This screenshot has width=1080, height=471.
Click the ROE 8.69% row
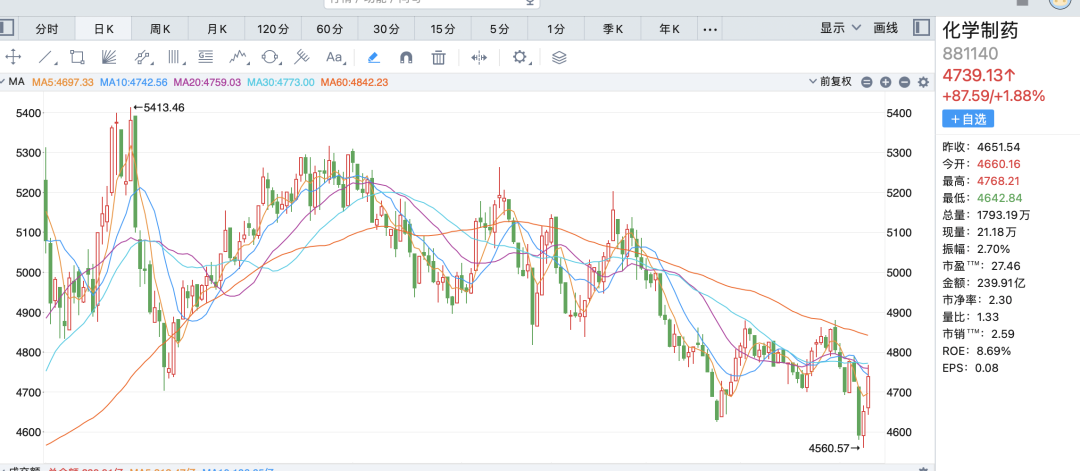pos(977,350)
